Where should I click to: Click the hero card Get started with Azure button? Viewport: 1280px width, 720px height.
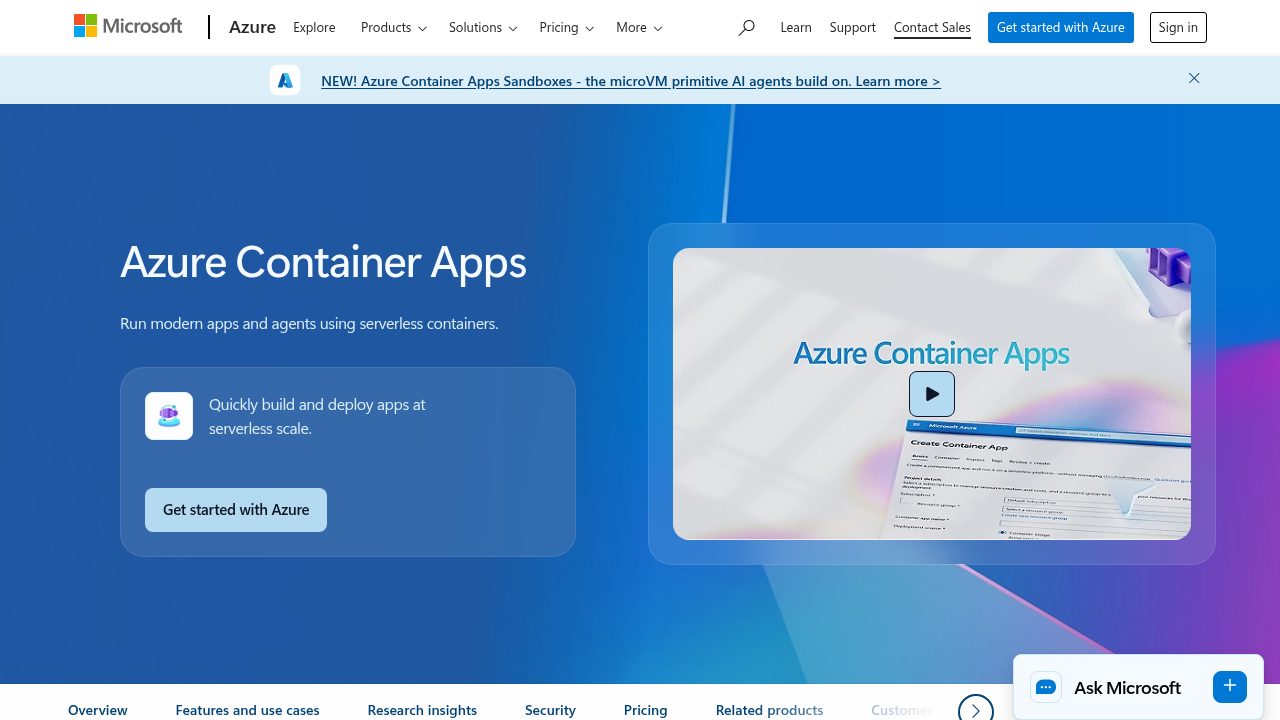(236, 510)
